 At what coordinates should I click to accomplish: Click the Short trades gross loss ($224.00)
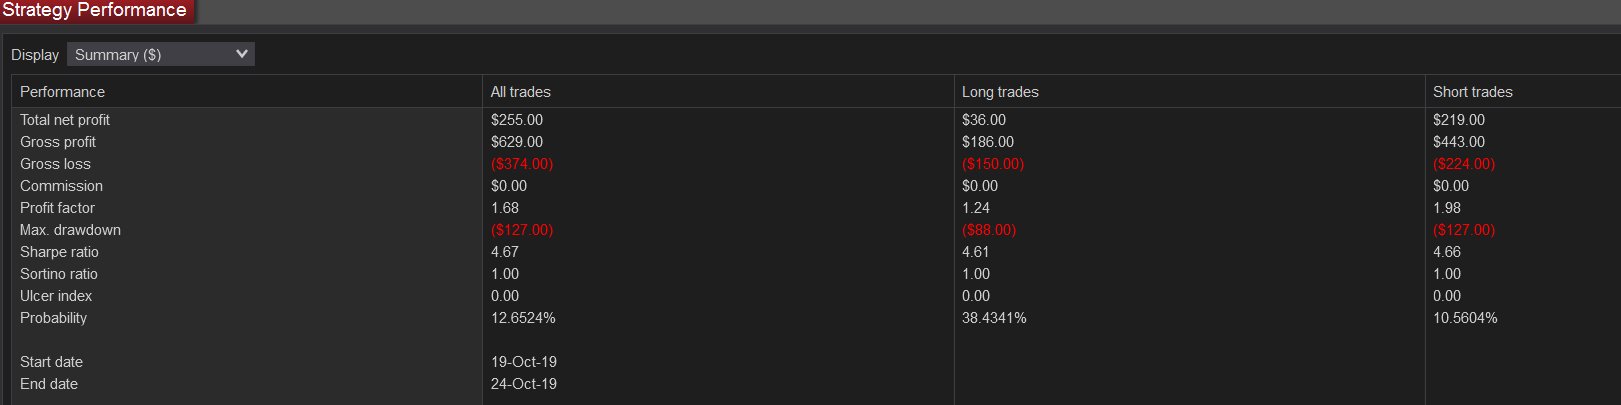pos(1463,164)
